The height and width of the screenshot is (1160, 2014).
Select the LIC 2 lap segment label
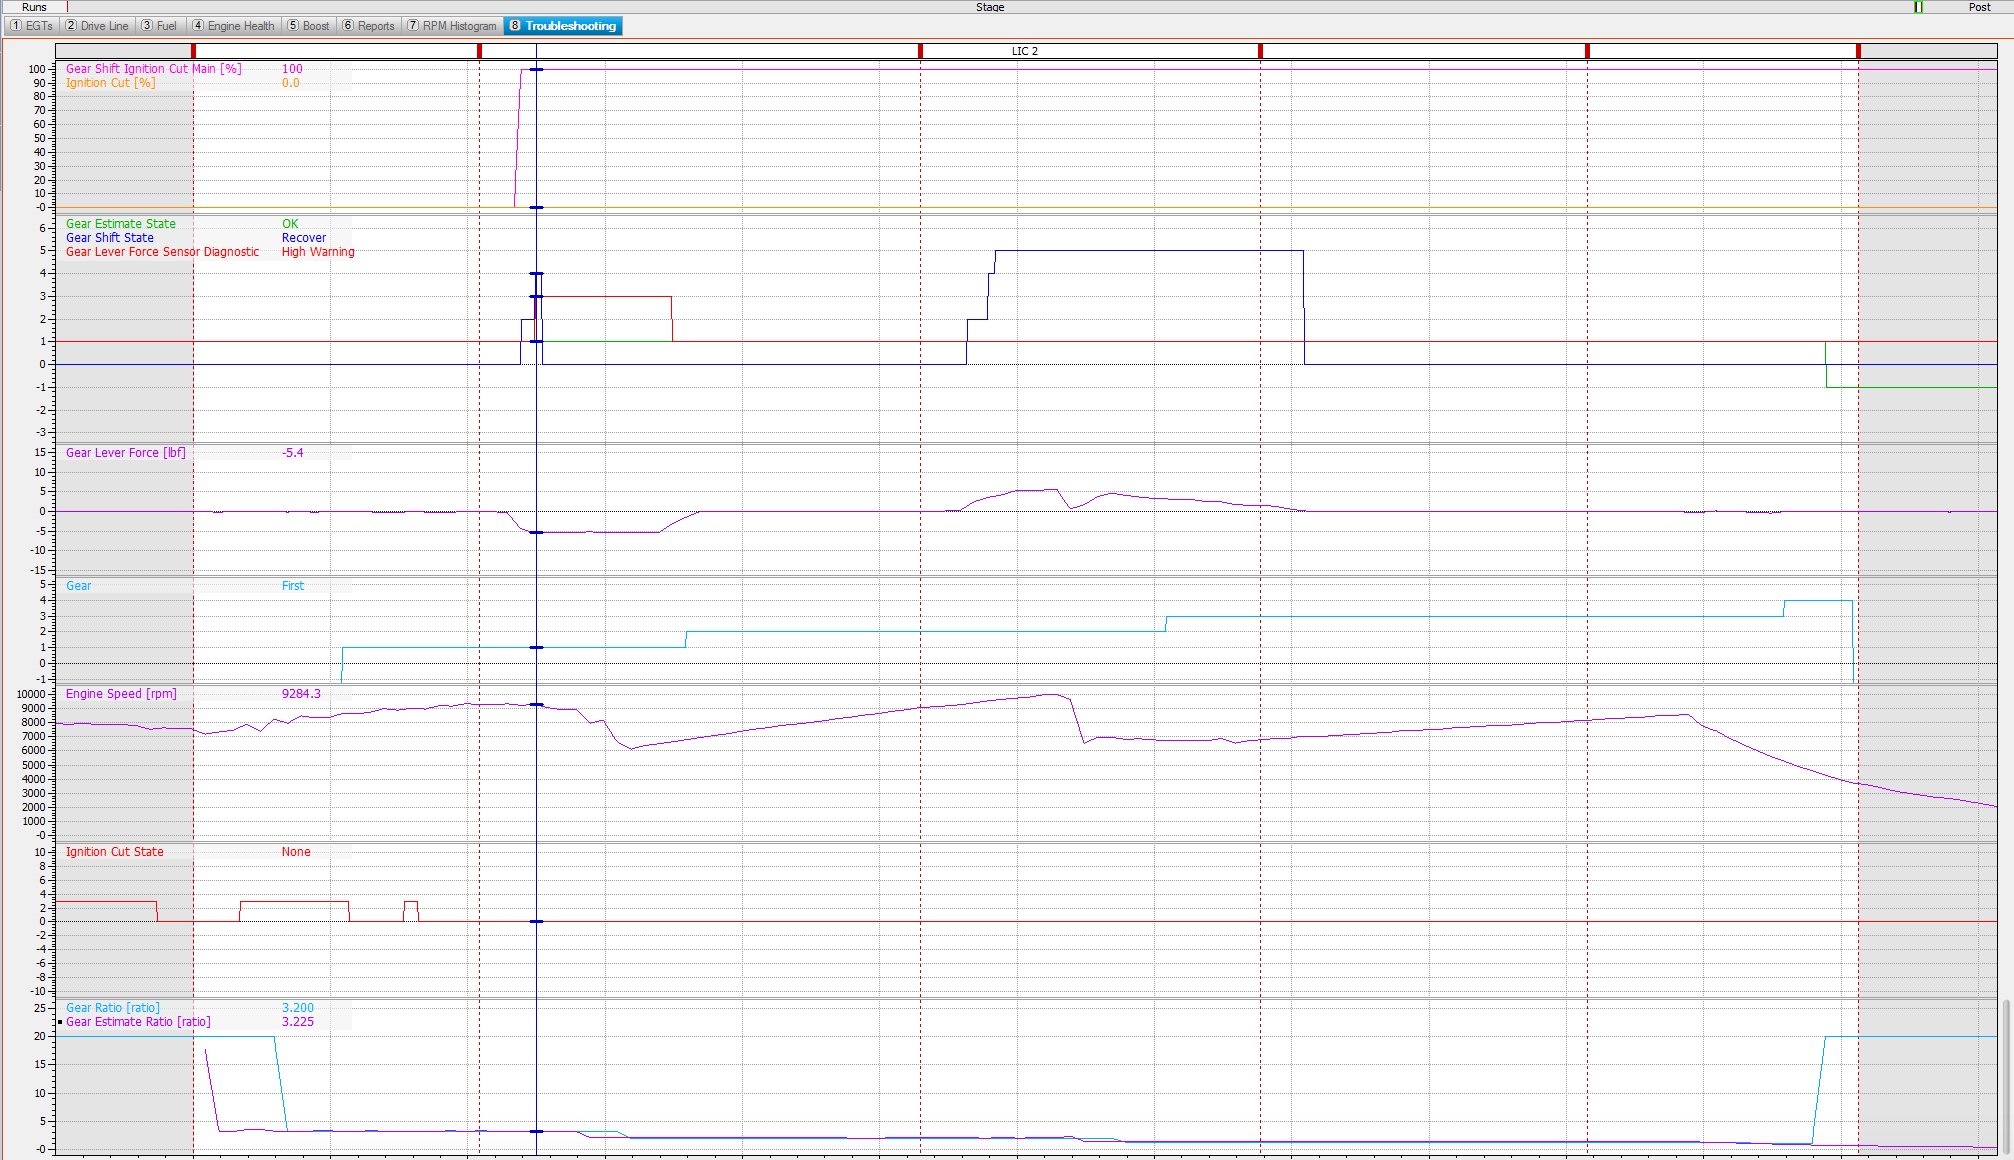coord(1024,51)
